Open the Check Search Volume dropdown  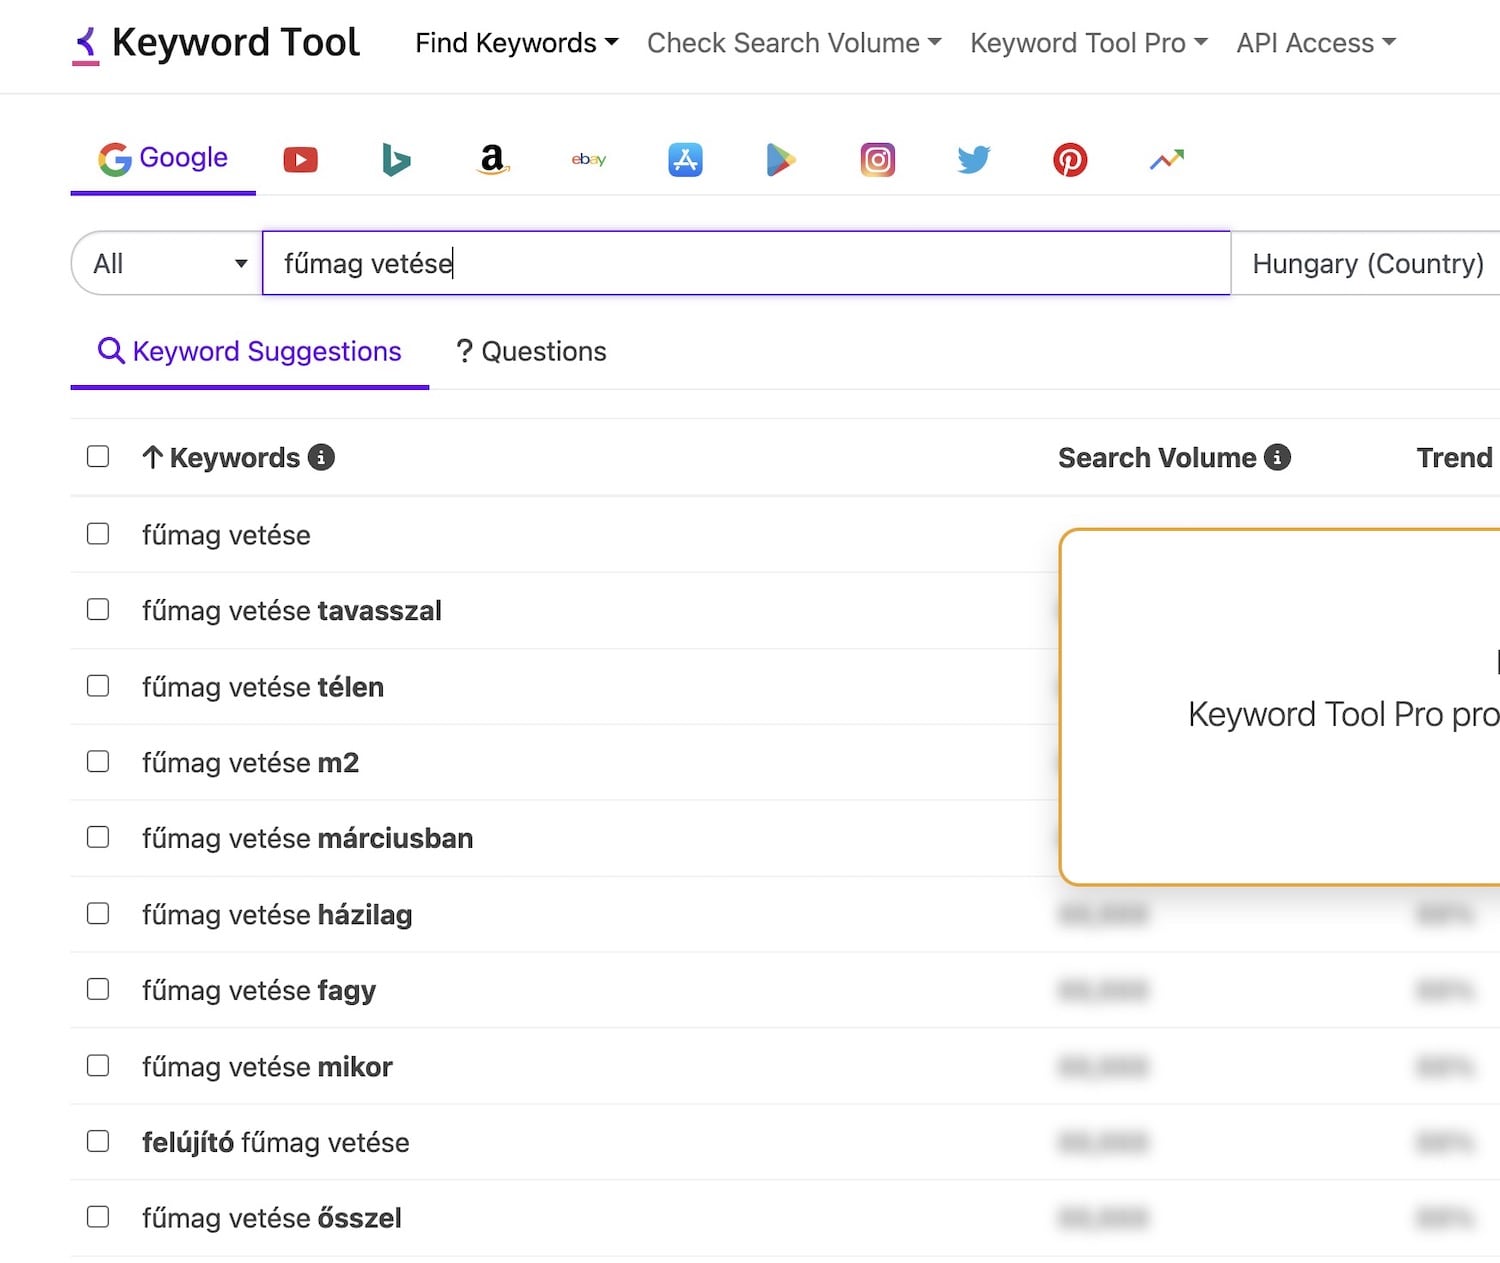(x=794, y=43)
